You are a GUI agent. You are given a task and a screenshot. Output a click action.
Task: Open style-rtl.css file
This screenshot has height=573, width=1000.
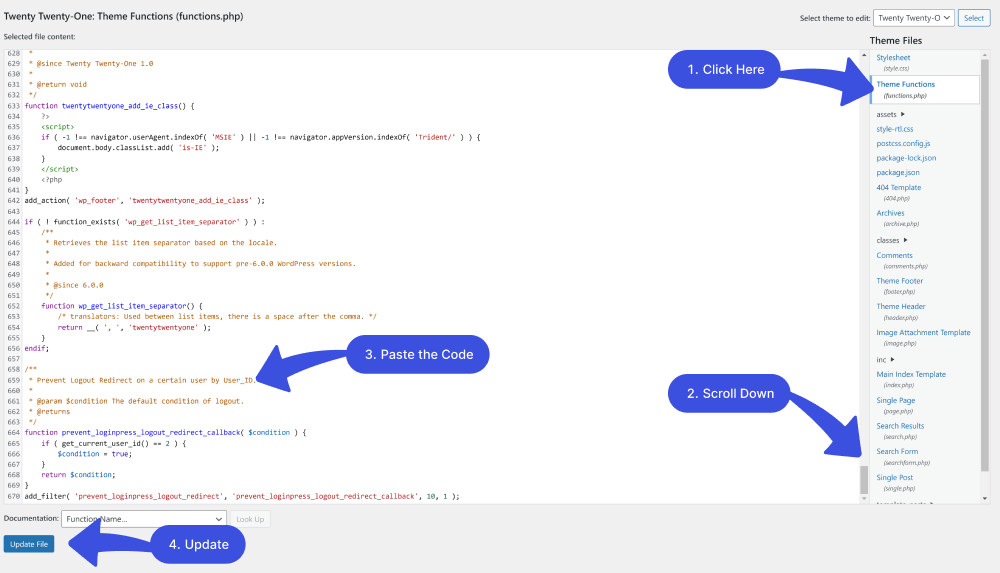(x=895, y=129)
